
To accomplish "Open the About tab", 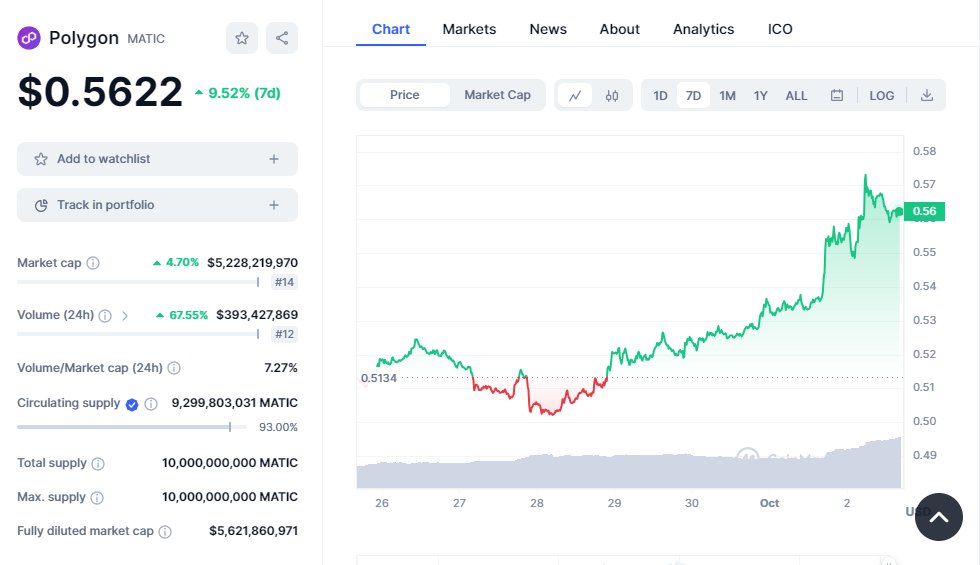I will (619, 29).
